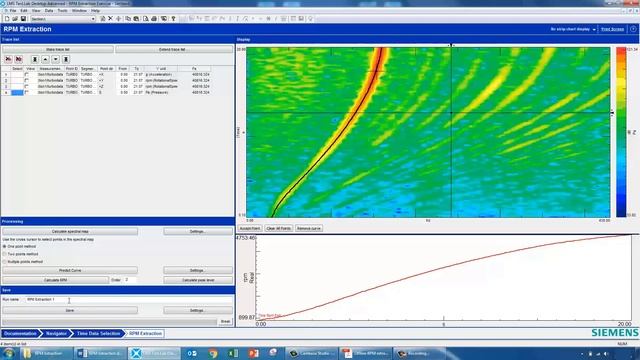Viewport: 640px width, 360px height.
Task: Open the Edit menu
Action: click(24, 11)
